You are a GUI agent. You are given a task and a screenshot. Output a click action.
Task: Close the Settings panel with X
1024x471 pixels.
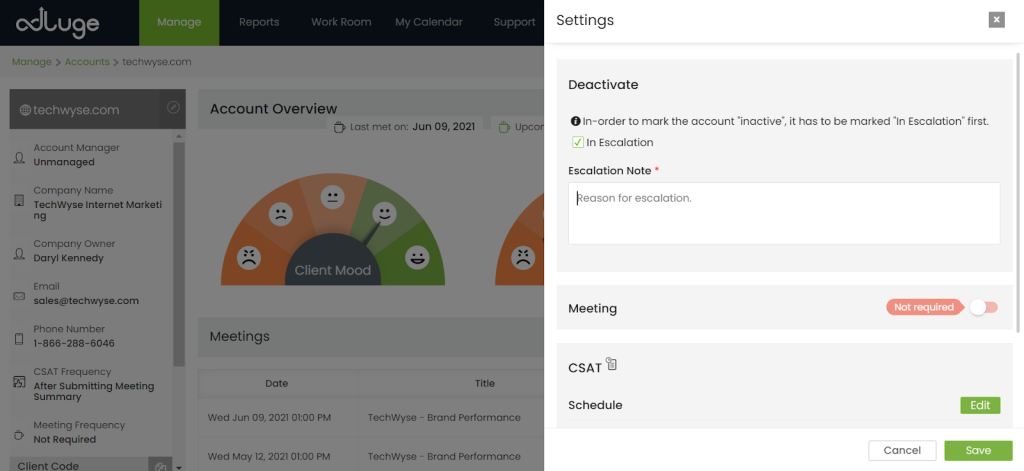996,20
